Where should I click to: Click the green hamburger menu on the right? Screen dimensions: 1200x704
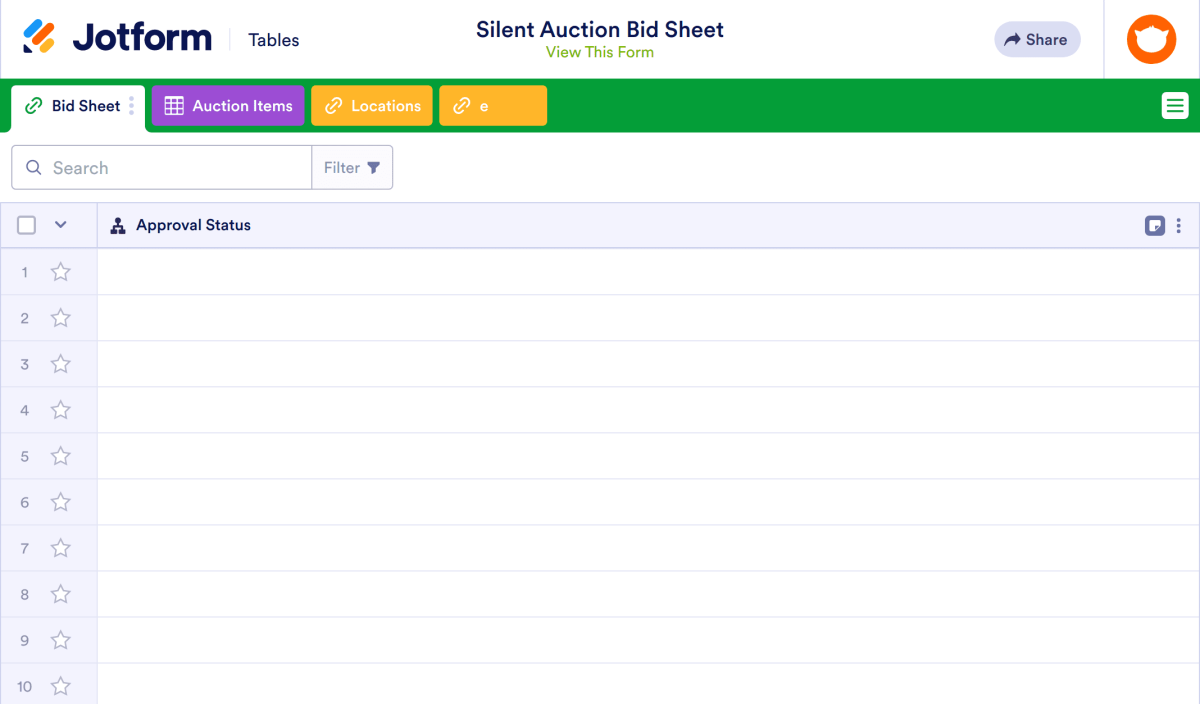point(1174,104)
